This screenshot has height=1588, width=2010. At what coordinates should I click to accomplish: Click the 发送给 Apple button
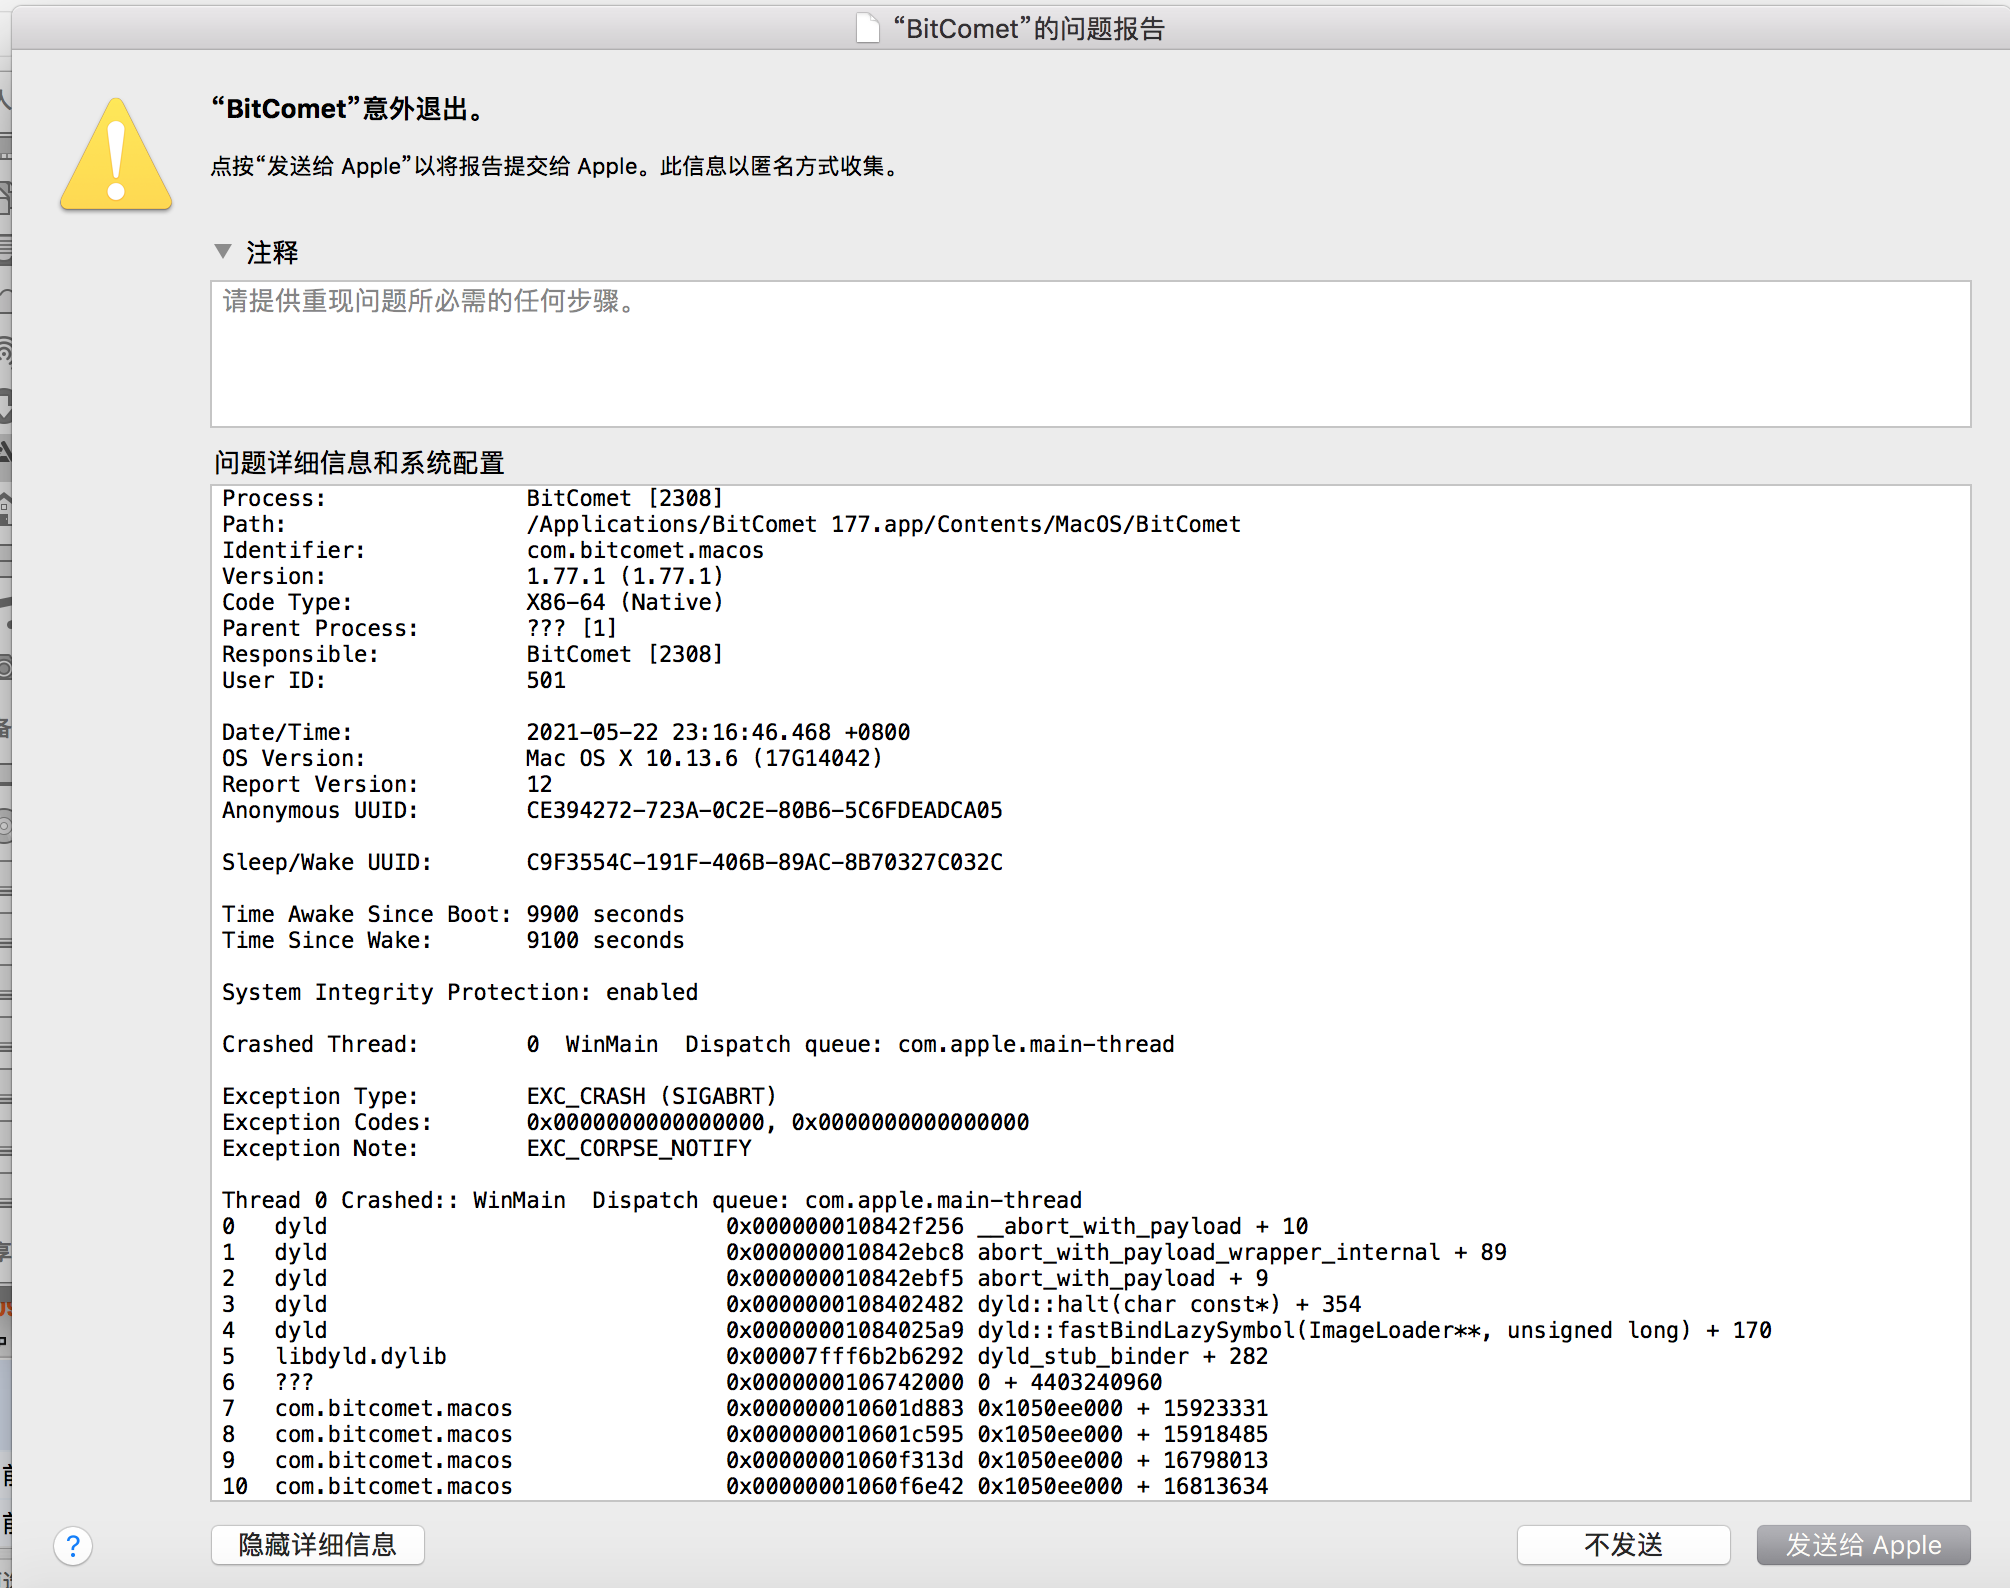[1863, 1545]
